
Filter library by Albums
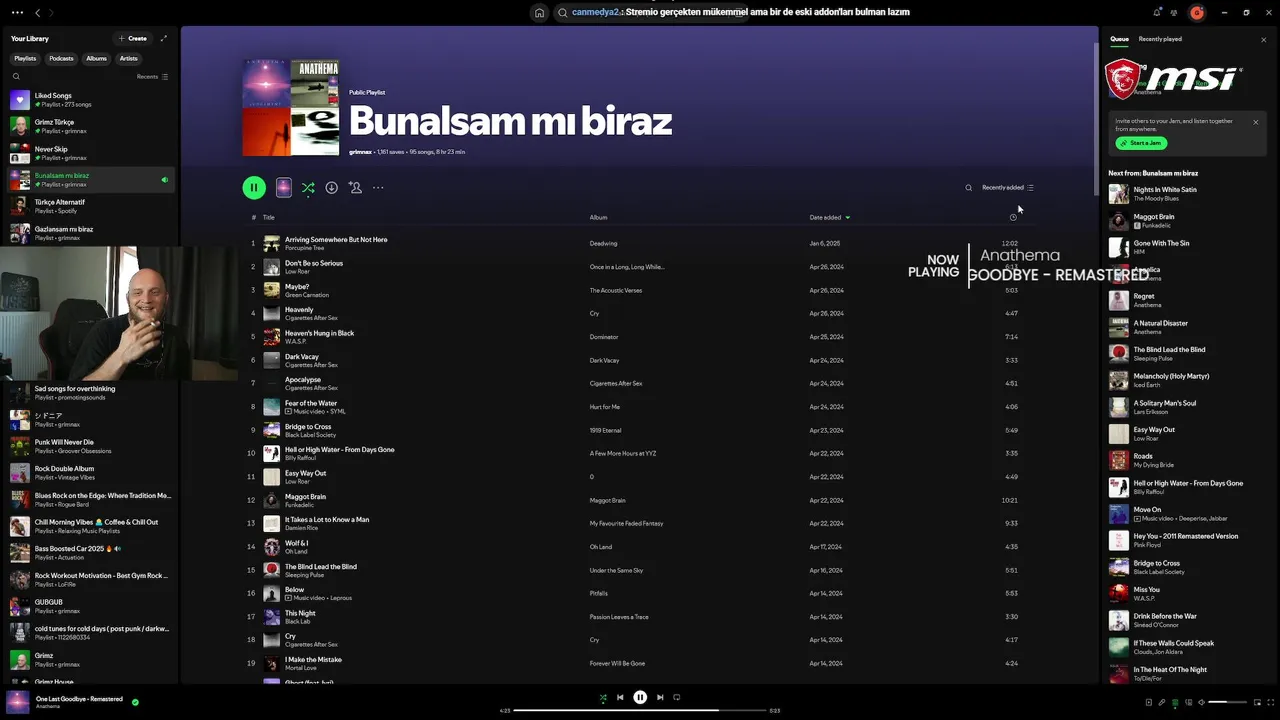(96, 58)
